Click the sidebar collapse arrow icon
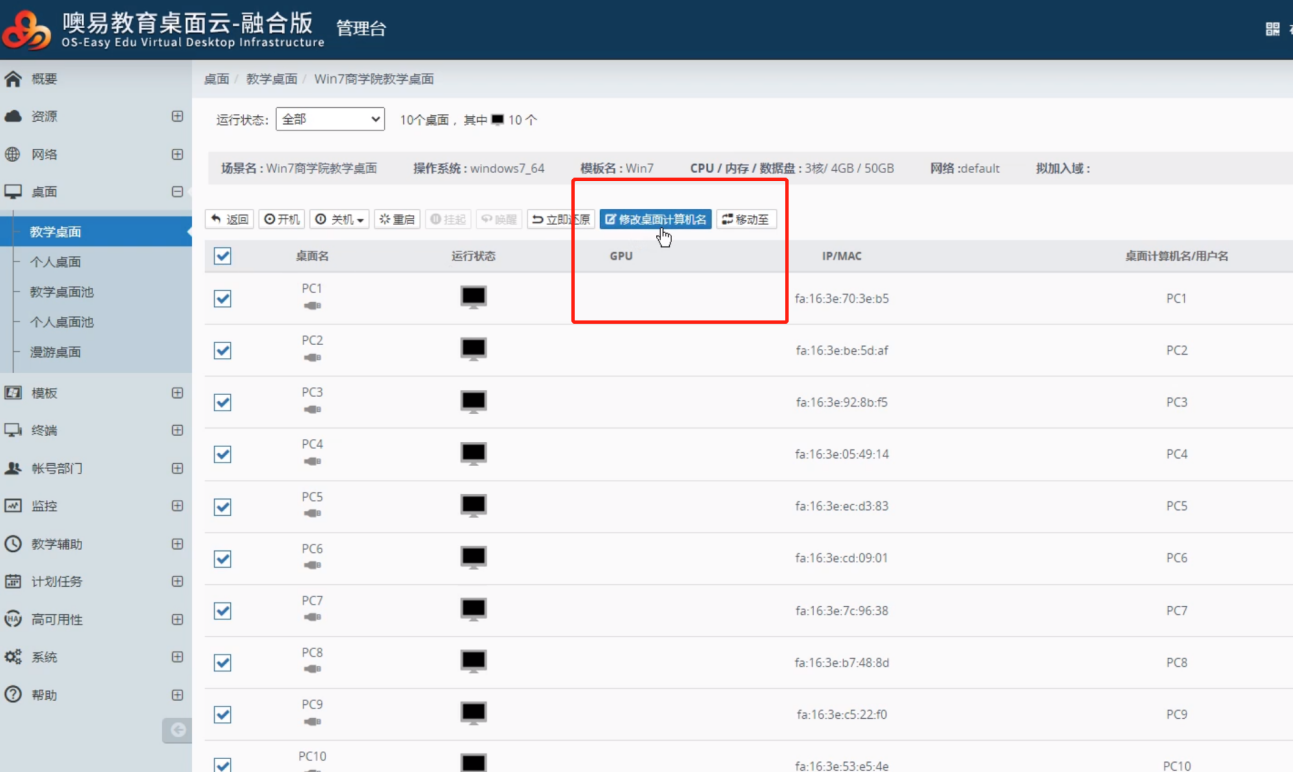Viewport: 1293px width, 772px height. [177, 730]
